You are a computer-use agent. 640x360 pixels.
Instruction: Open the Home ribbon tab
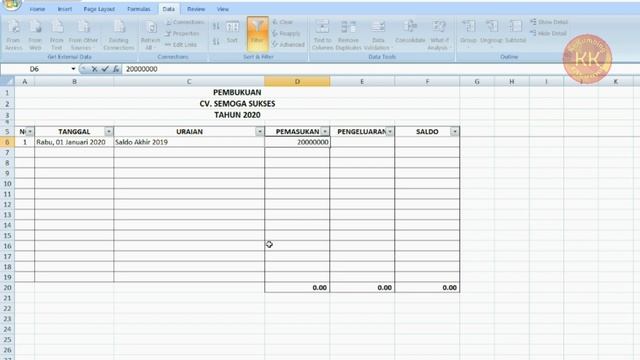click(37, 9)
